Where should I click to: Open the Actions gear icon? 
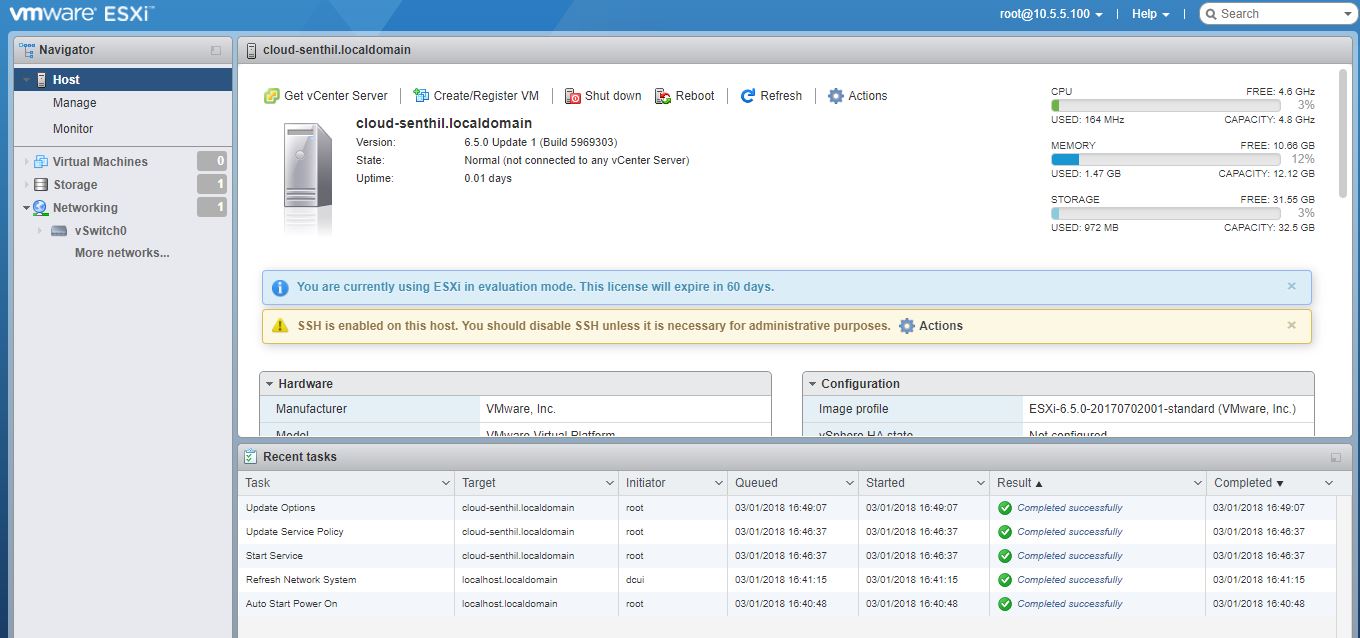tap(836, 95)
